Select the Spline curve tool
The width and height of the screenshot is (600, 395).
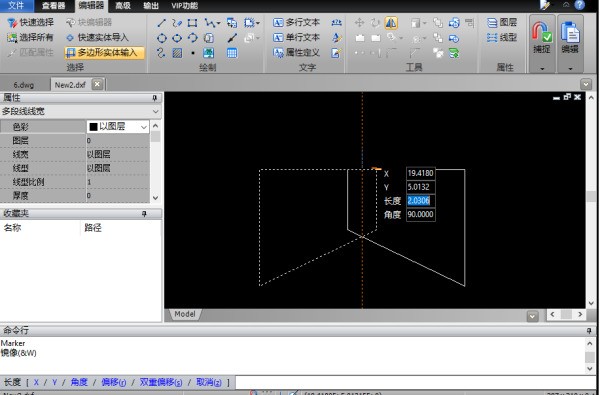161,53
